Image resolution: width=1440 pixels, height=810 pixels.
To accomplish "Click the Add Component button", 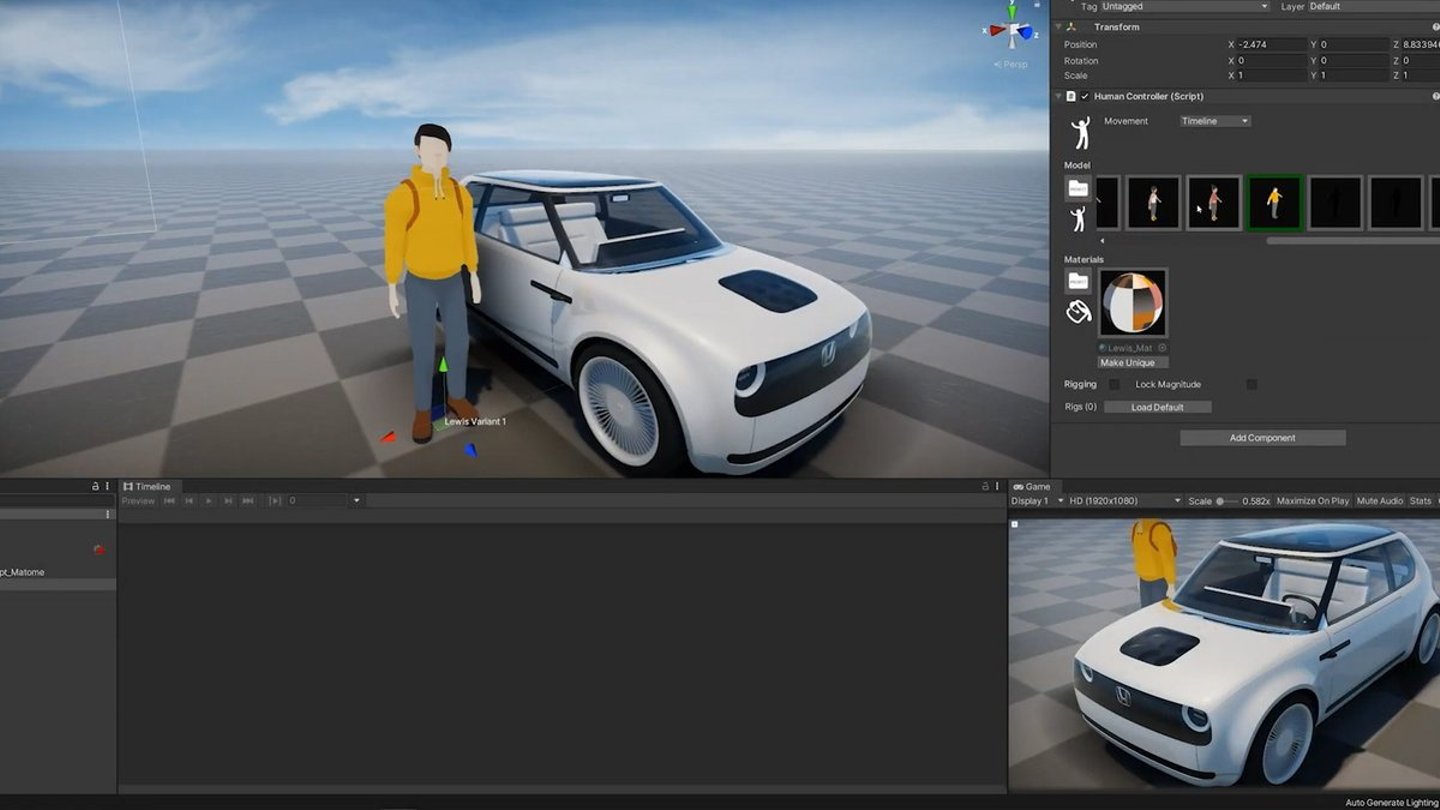I will 1262,438.
